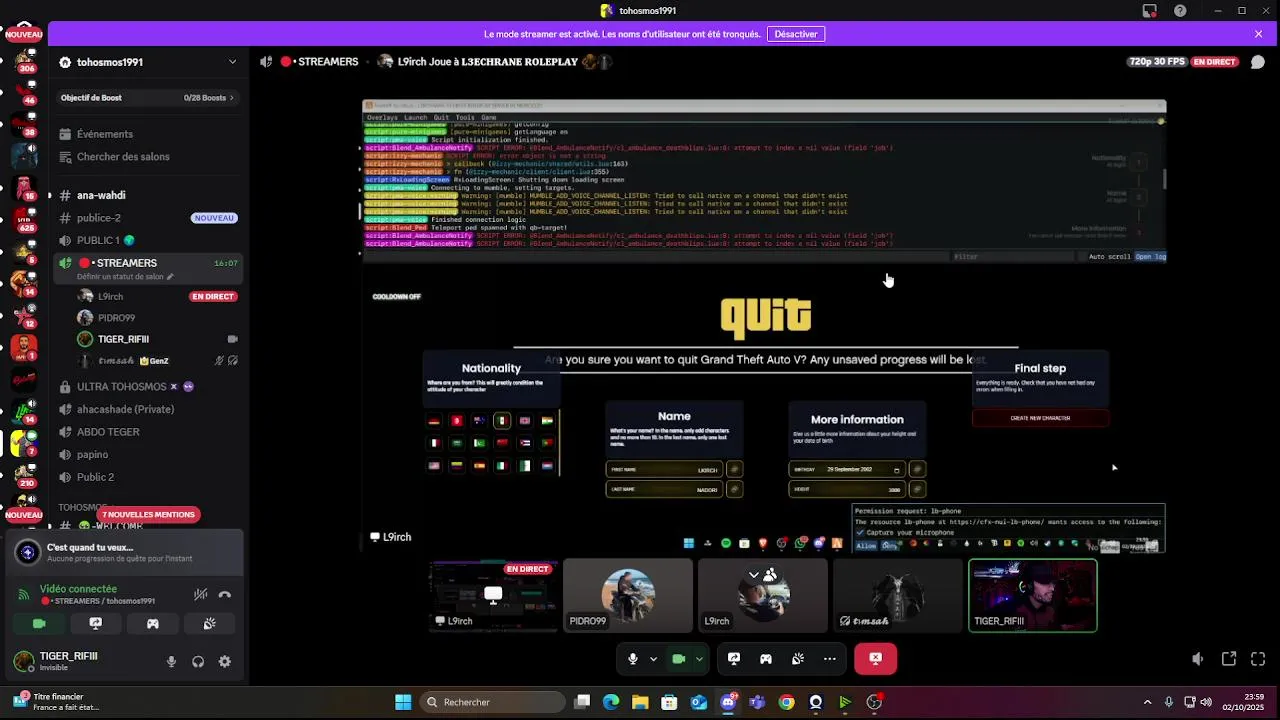The width and height of the screenshot is (1280, 720).
Task: Turn off camera in the call control bar
Action: pyautogui.click(x=678, y=659)
